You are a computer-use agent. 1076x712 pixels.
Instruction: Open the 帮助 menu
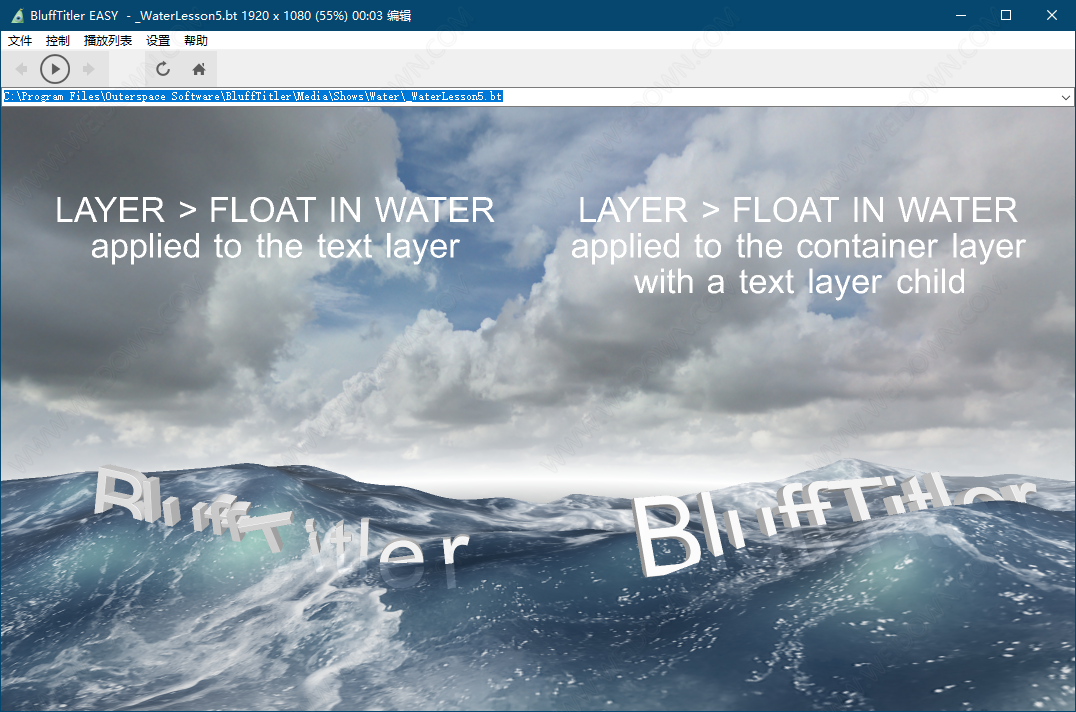coord(196,40)
